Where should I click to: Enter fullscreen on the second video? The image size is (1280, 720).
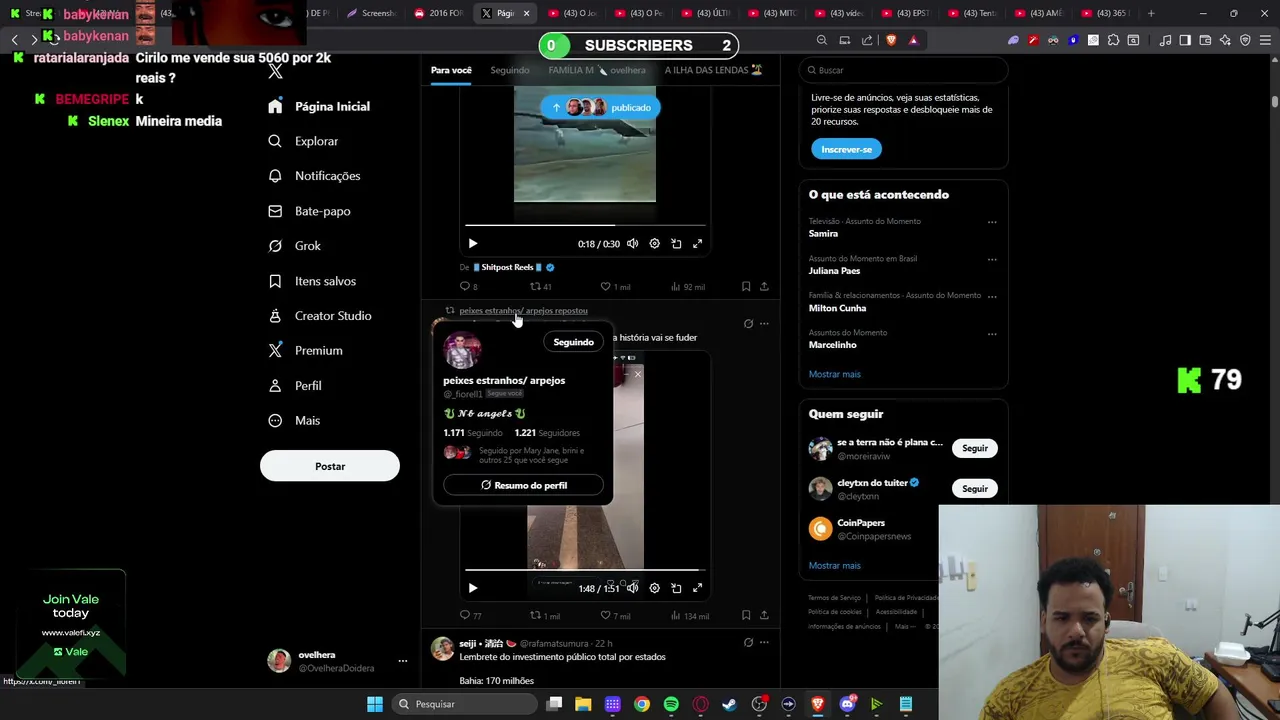coord(698,588)
